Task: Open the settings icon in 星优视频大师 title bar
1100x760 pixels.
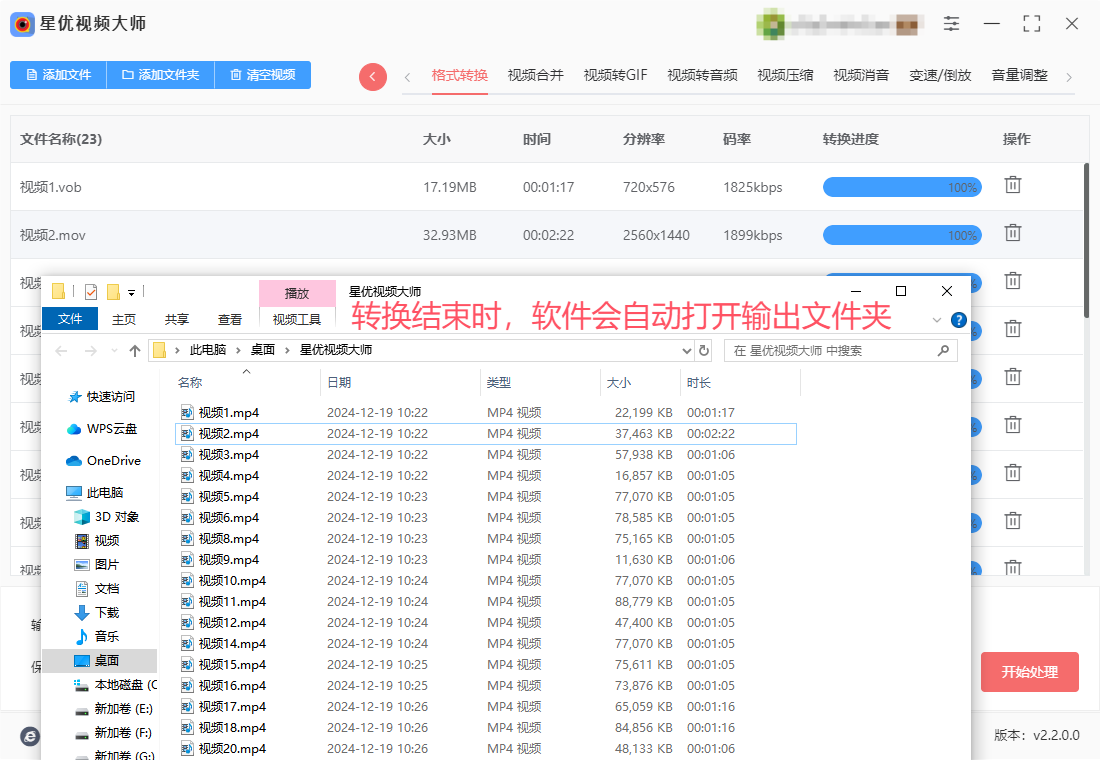Action: click(951, 23)
